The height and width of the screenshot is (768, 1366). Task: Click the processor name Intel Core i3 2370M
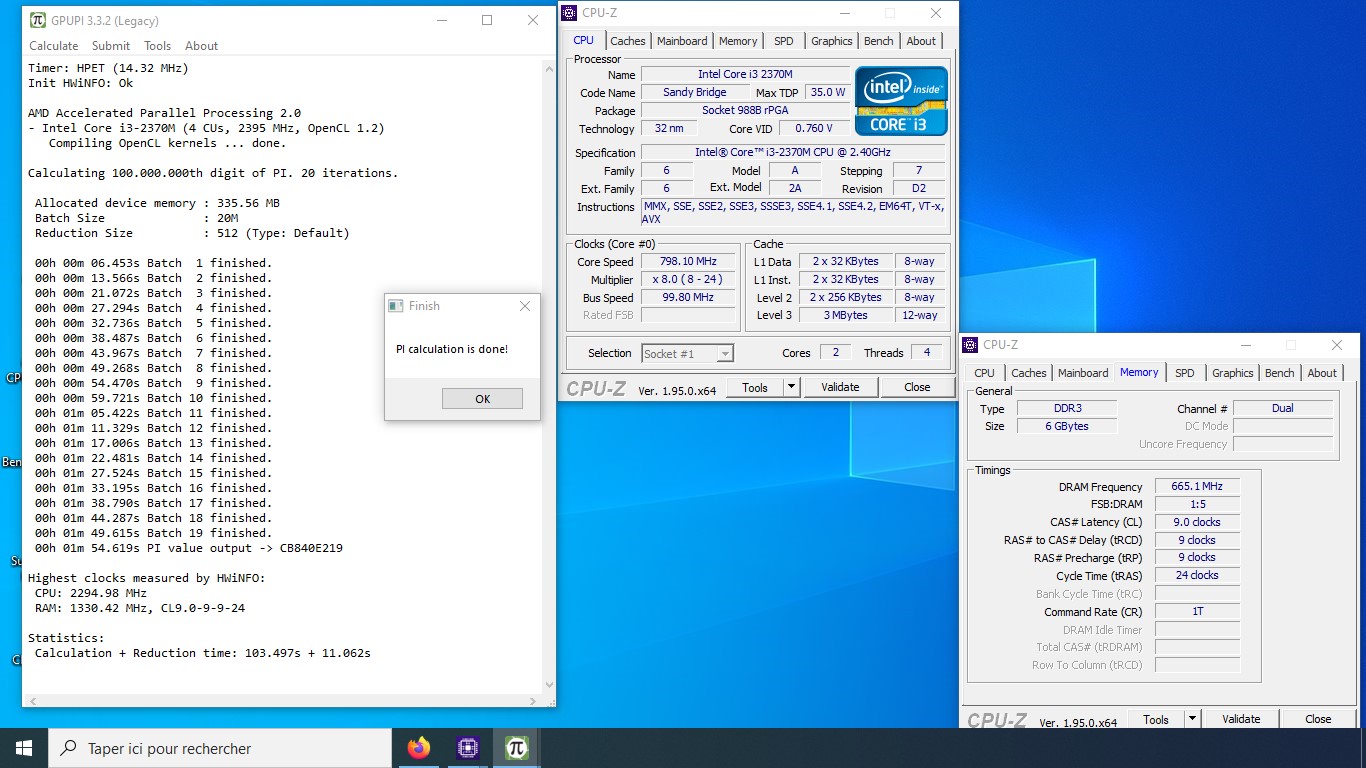point(745,74)
